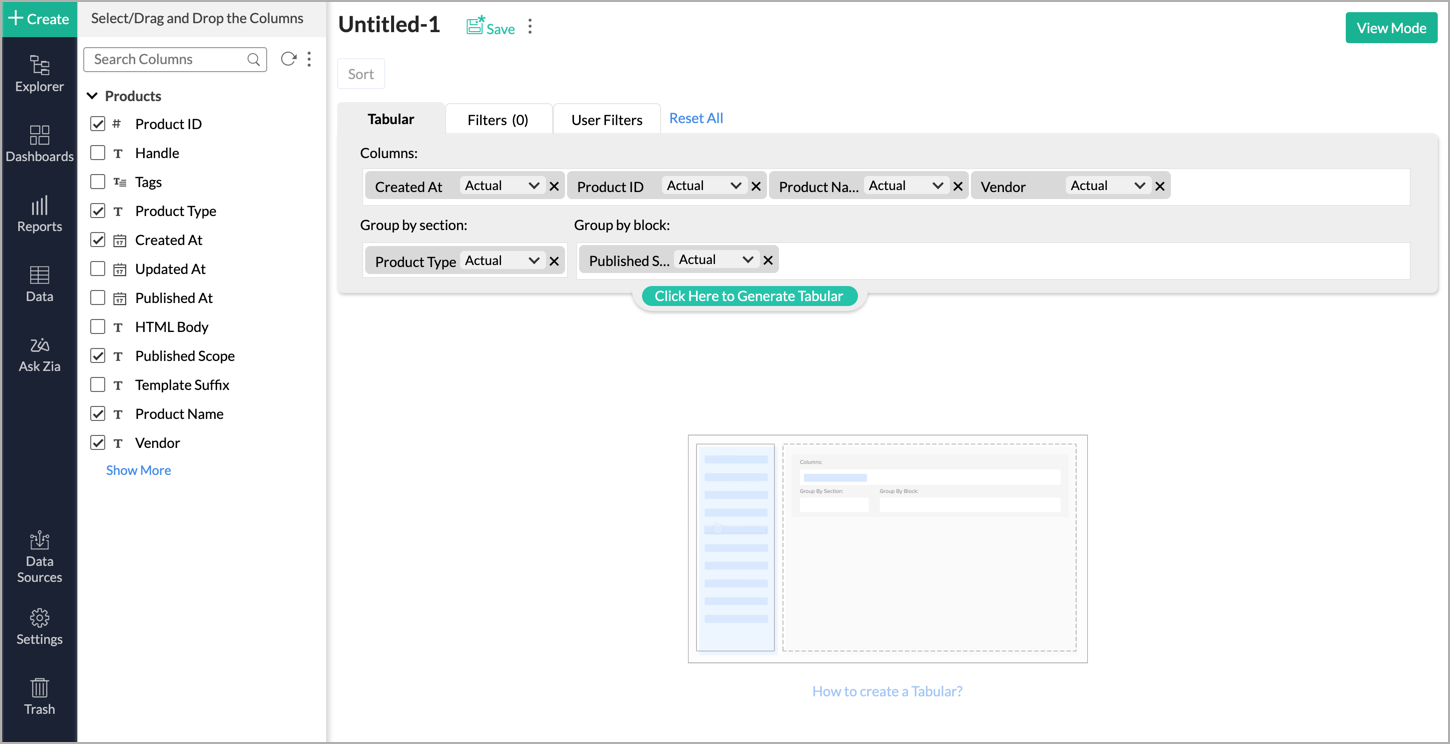
Task: Open Product Type Actual dropdown
Action: [502, 261]
